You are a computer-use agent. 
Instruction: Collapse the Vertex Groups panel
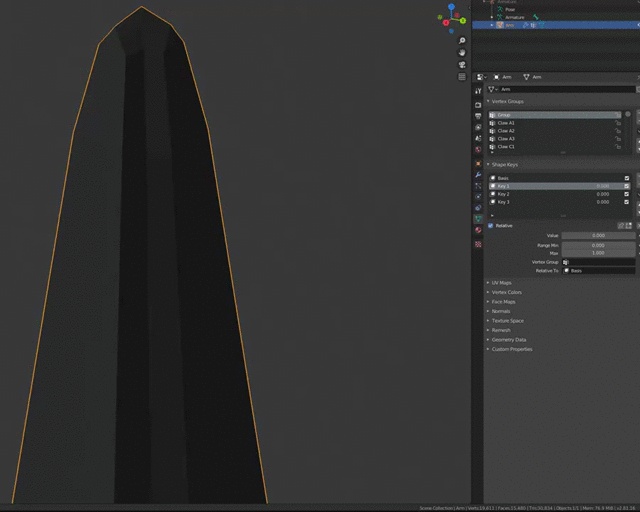click(x=488, y=101)
